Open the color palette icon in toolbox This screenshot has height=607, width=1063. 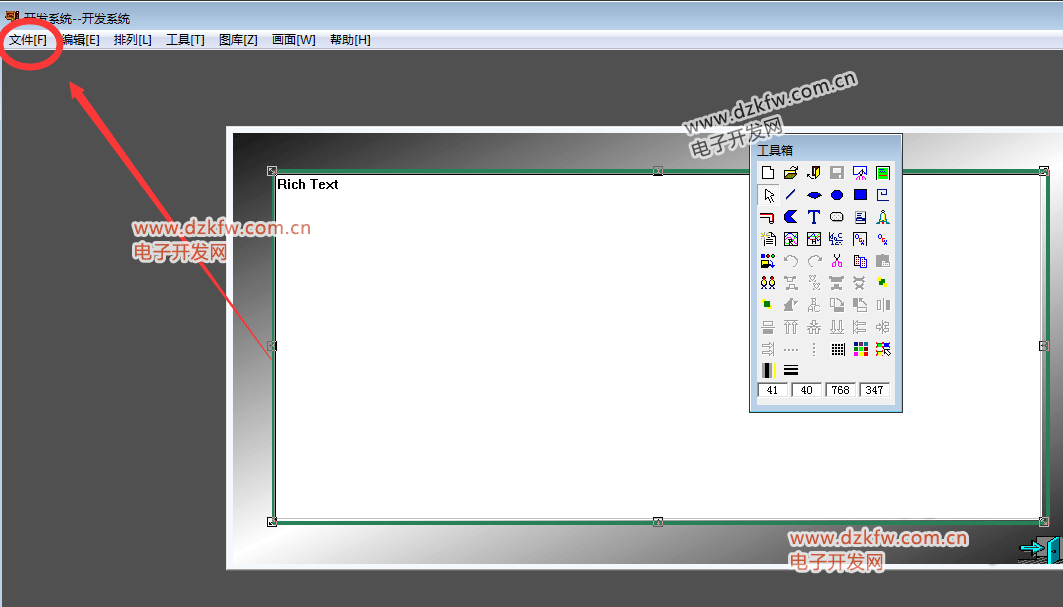point(860,349)
